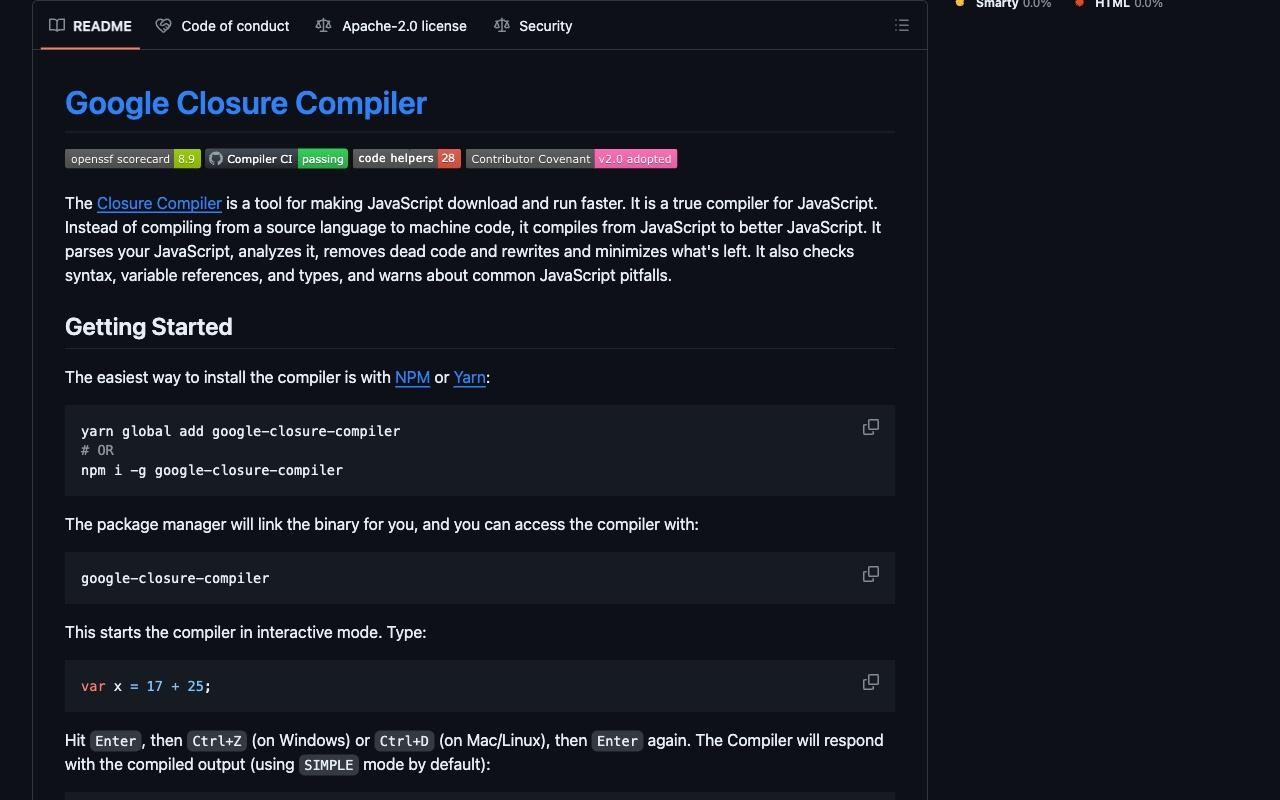Image resolution: width=1280 pixels, height=800 pixels.
Task: Click the npm i -g google-closure-compiler line
Action: (x=212, y=470)
